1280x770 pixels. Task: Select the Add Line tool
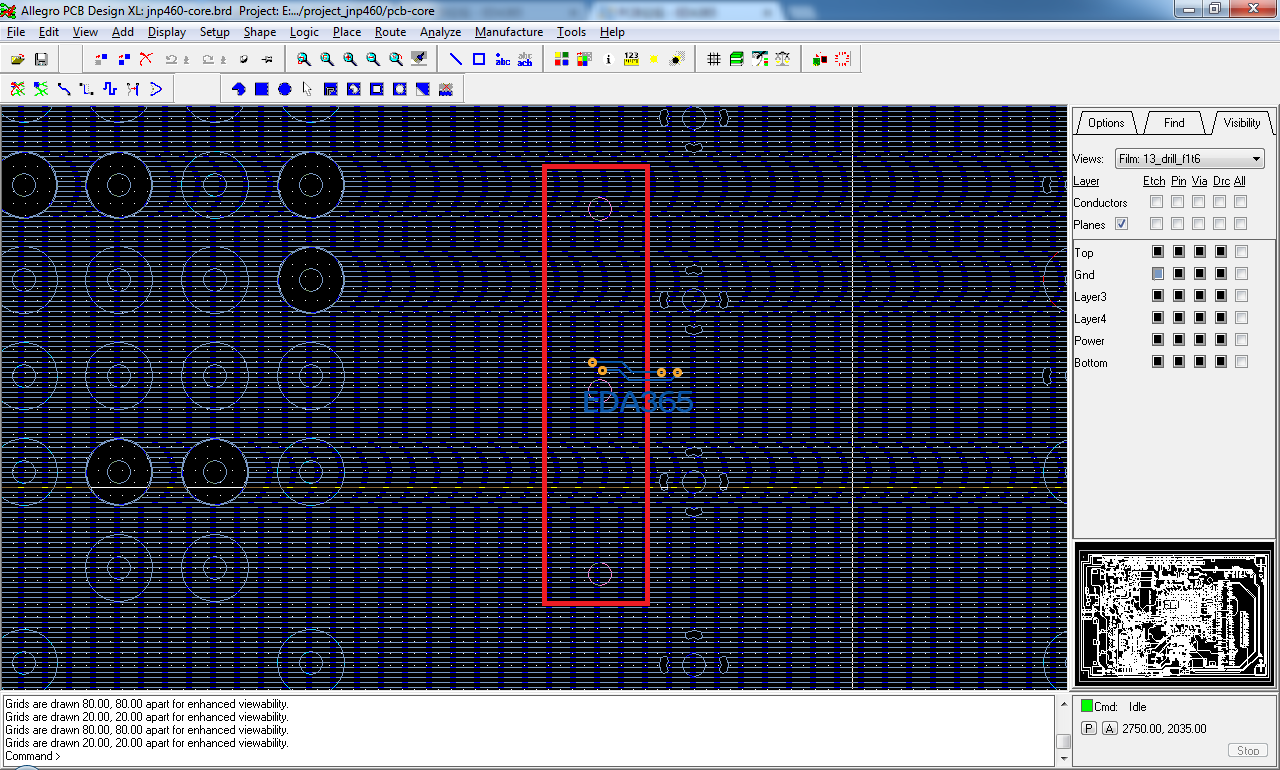click(x=455, y=60)
